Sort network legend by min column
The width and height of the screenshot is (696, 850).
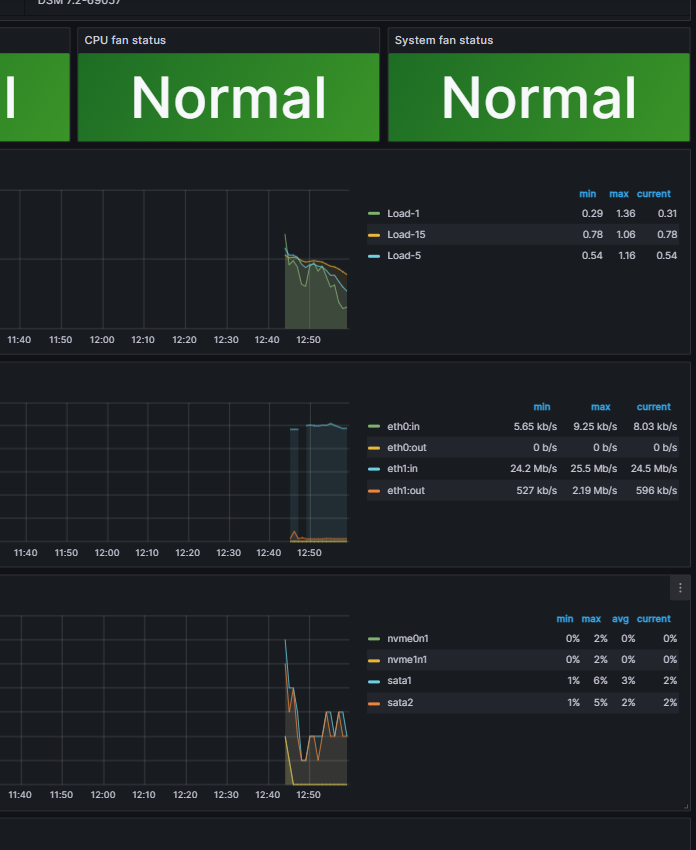point(542,407)
